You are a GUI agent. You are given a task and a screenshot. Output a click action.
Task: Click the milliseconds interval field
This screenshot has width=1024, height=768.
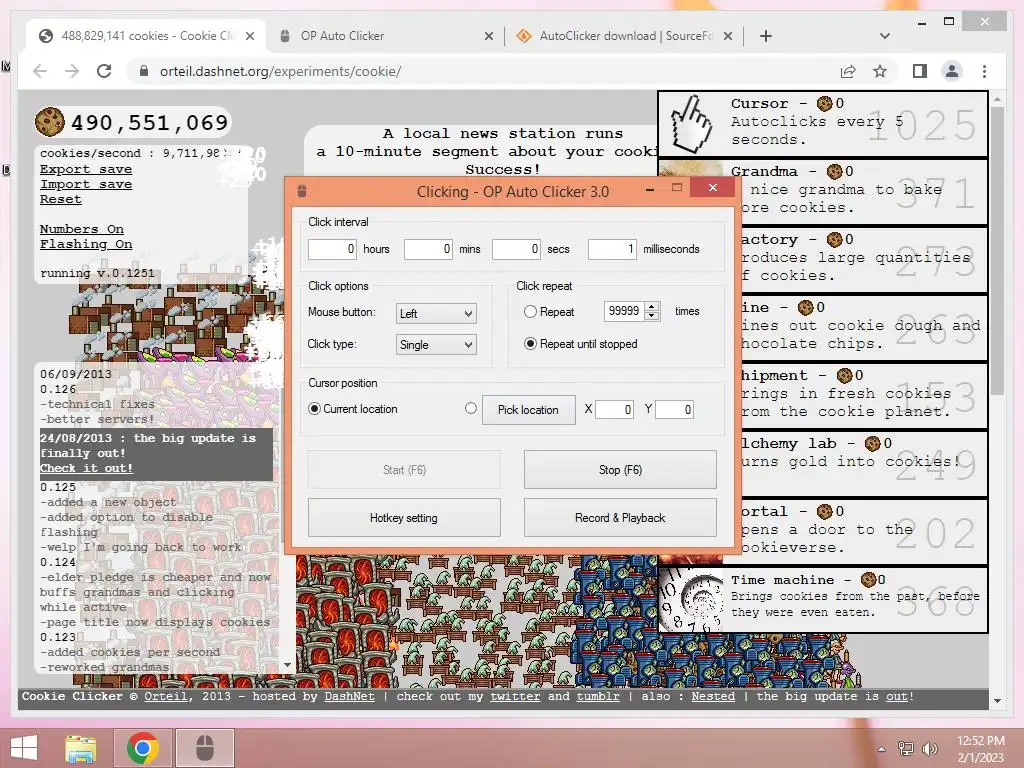point(612,249)
